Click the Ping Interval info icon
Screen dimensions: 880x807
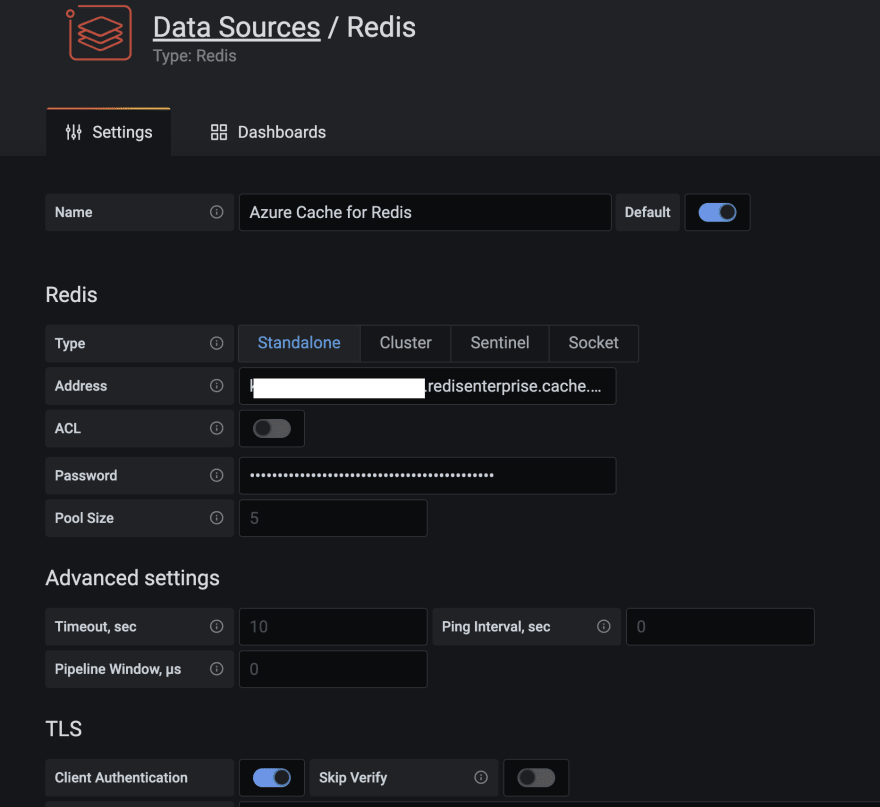click(604, 627)
